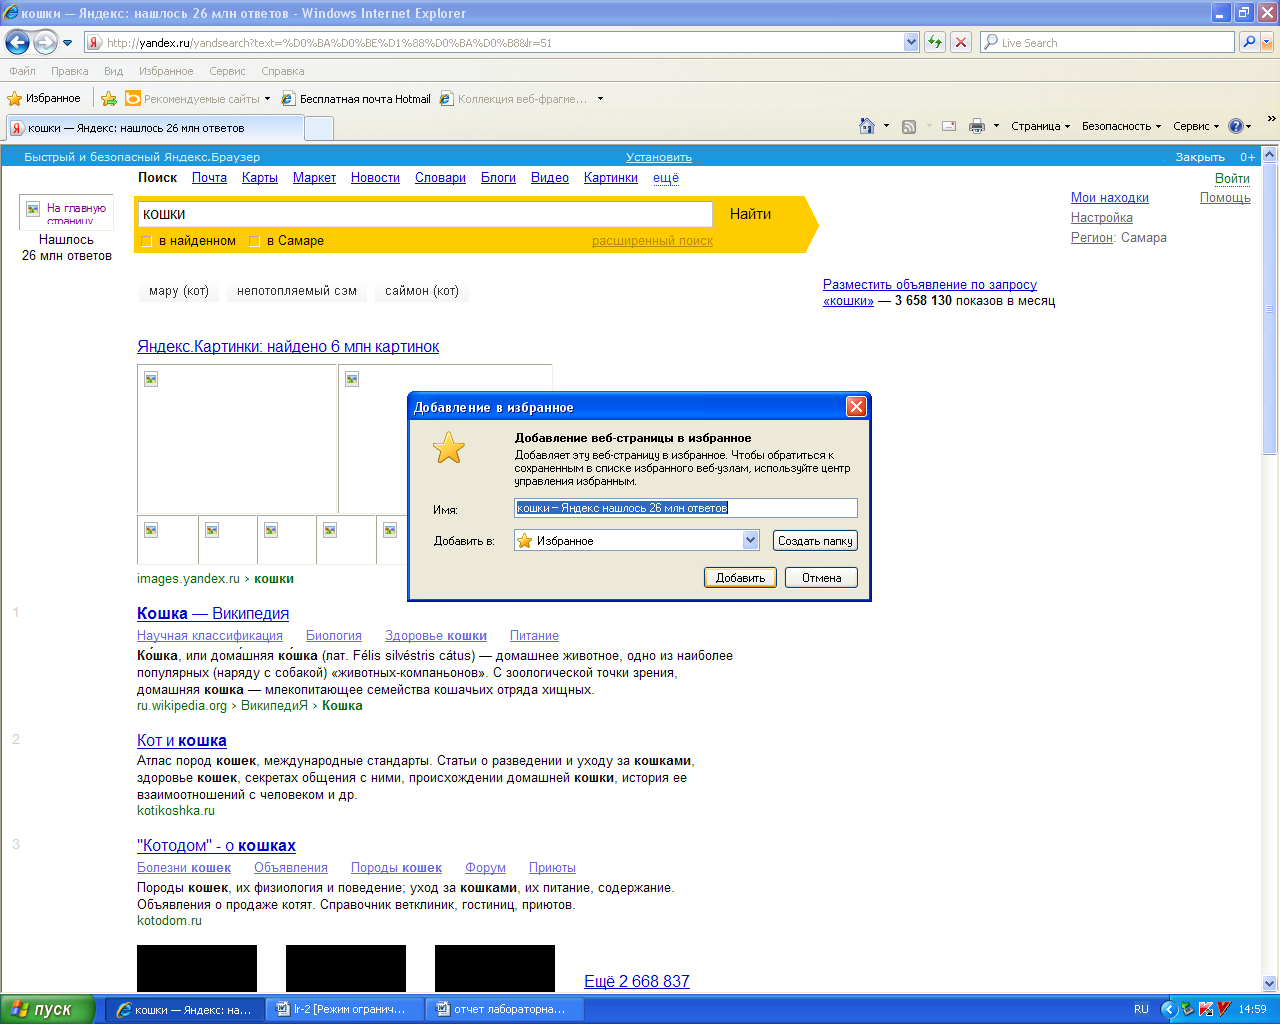Click the yellow star icon in dialog
Viewport: 1280px width, 1024px height.
click(x=449, y=447)
